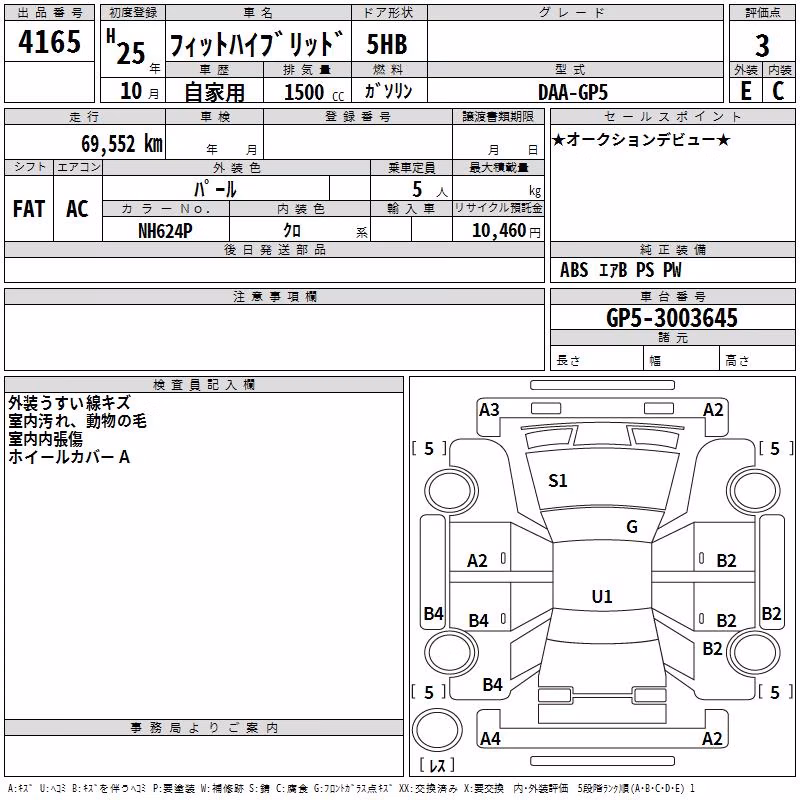Screen dimensions: 800x800
Task: Click the 輸入車 header
Action: (411, 209)
